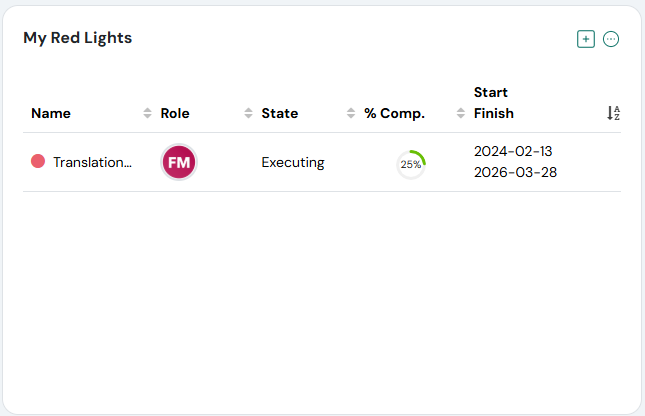645x416 pixels.
Task: Toggle sort arrows next to % Comp. column
Action: coord(461,113)
